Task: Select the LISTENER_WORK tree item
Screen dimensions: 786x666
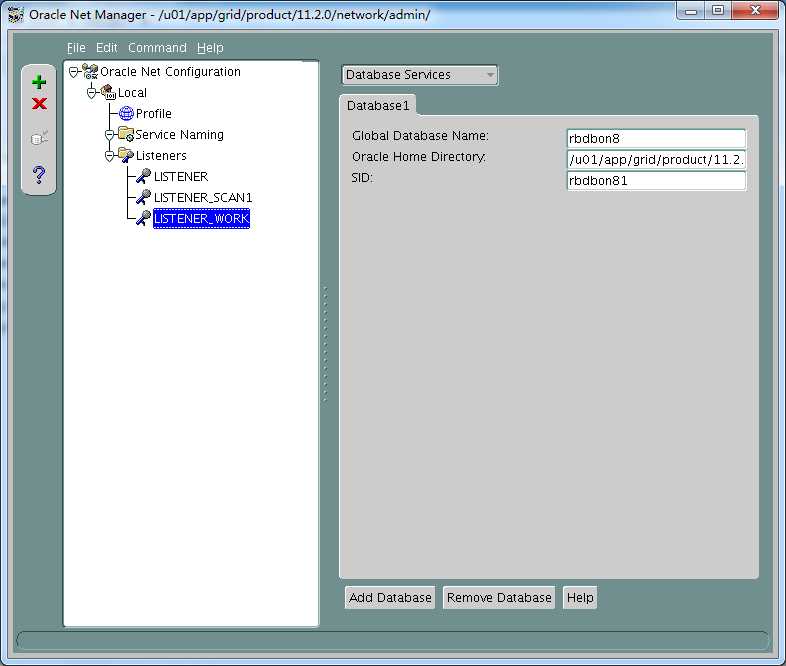Action: (x=201, y=219)
